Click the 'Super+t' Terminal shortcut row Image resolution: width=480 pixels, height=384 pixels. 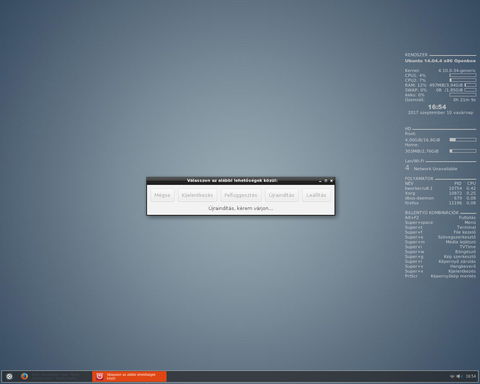point(440,227)
